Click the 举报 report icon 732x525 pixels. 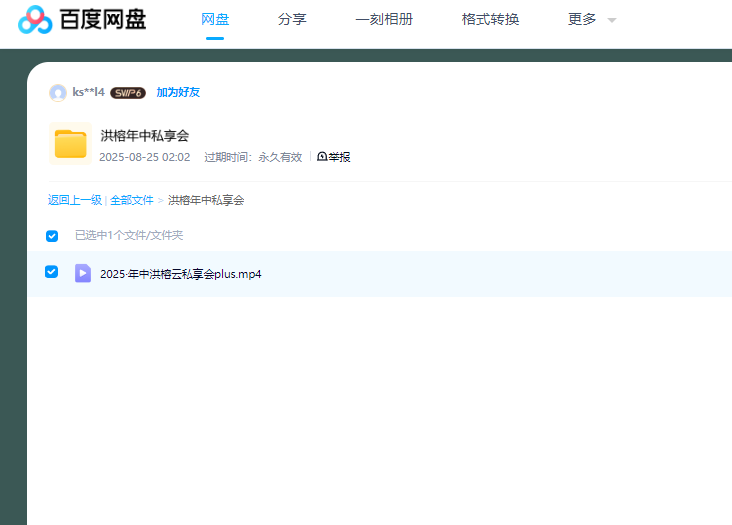click(x=322, y=157)
